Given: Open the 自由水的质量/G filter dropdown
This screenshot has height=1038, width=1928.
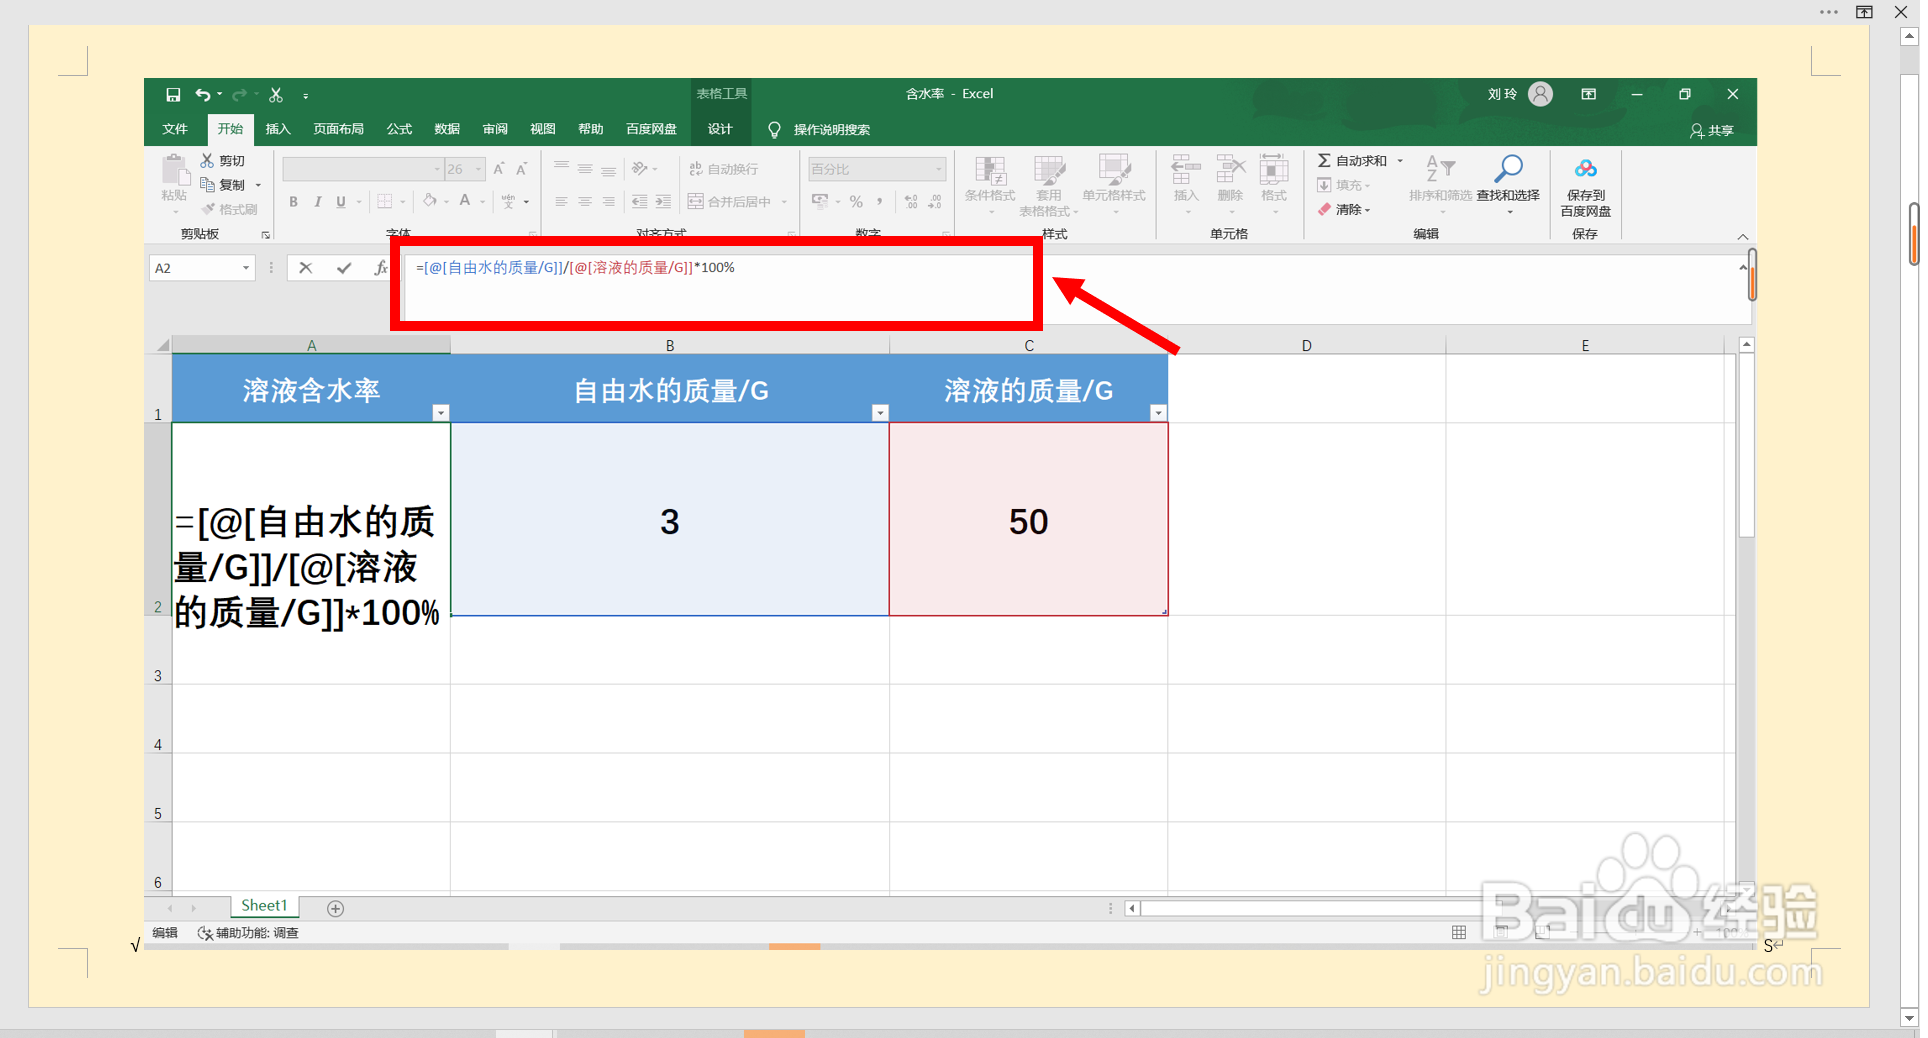Looking at the screenshot, I should click(879, 412).
